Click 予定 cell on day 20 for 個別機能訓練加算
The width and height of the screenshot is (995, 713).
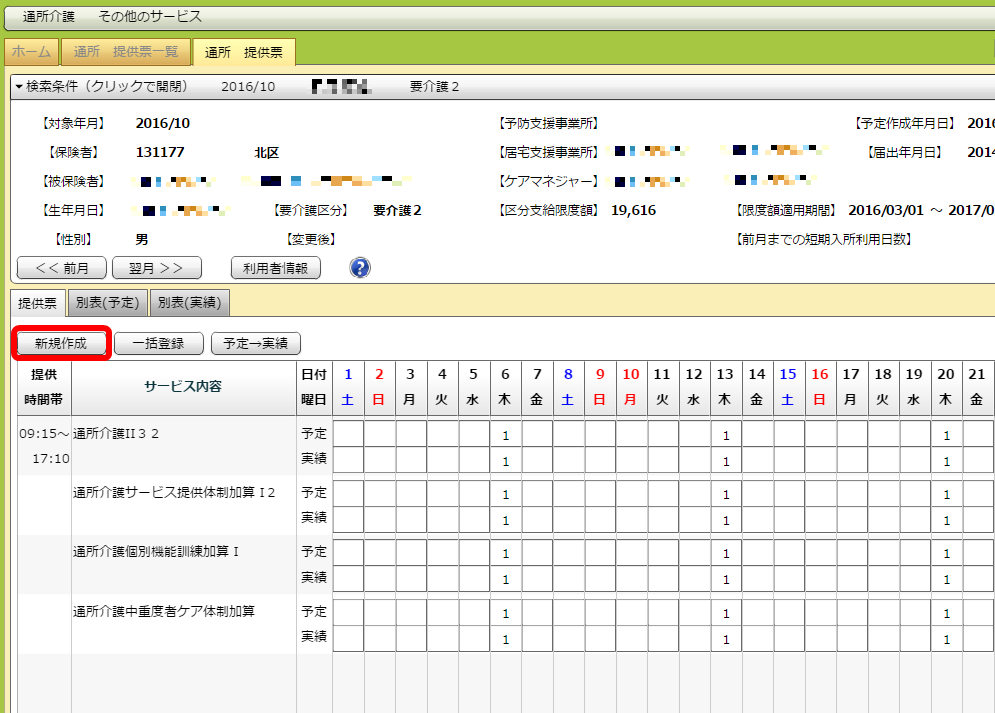click(x=946, y=553)
